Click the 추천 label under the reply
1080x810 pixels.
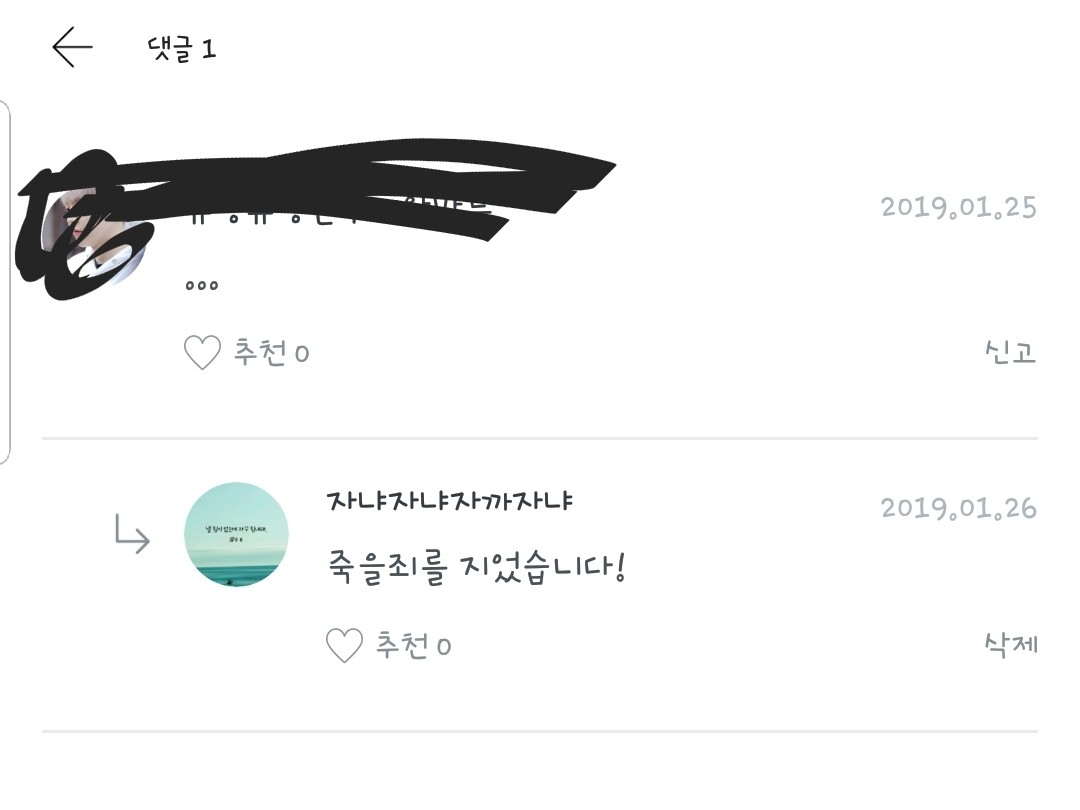tap(402, 645)
